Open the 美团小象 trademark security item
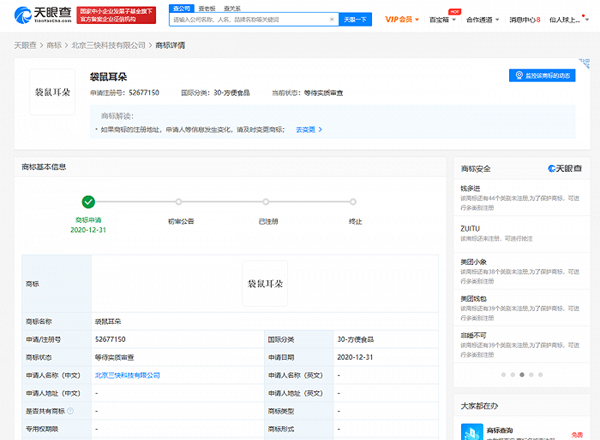The width and height of the screenshot is (600, 440). click(521, 271)
